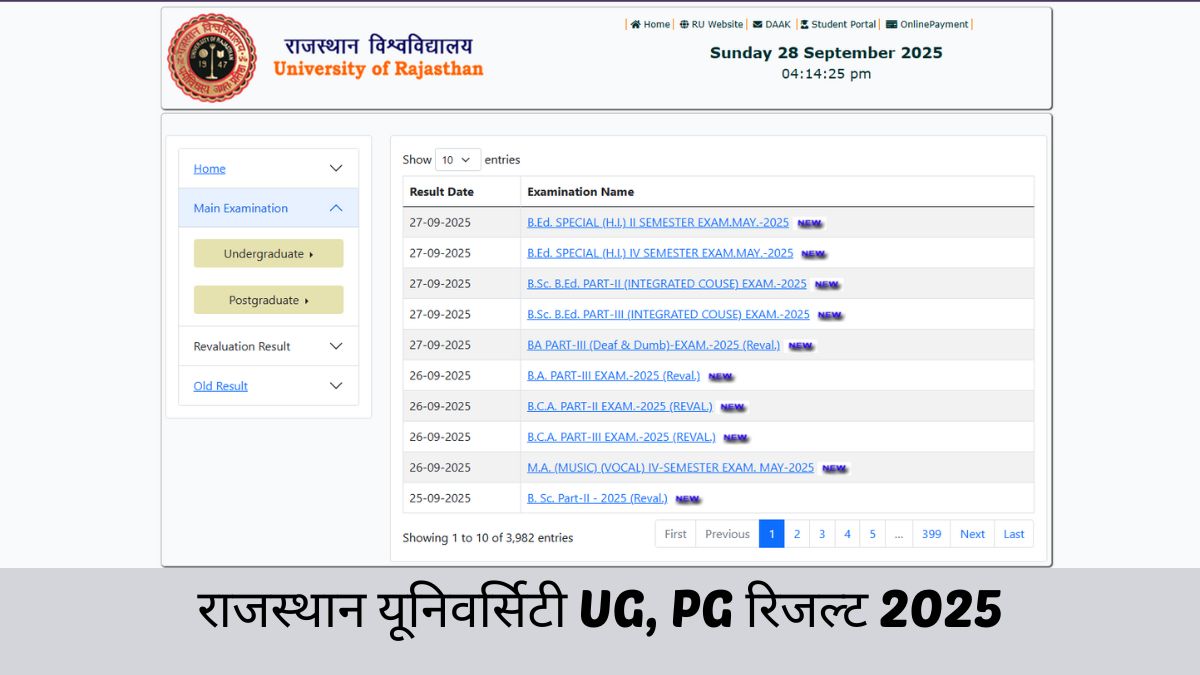Click NEW badge beside B.C.A. PART-II Reval
The image size is (1200, 675).
coord(733,407)
